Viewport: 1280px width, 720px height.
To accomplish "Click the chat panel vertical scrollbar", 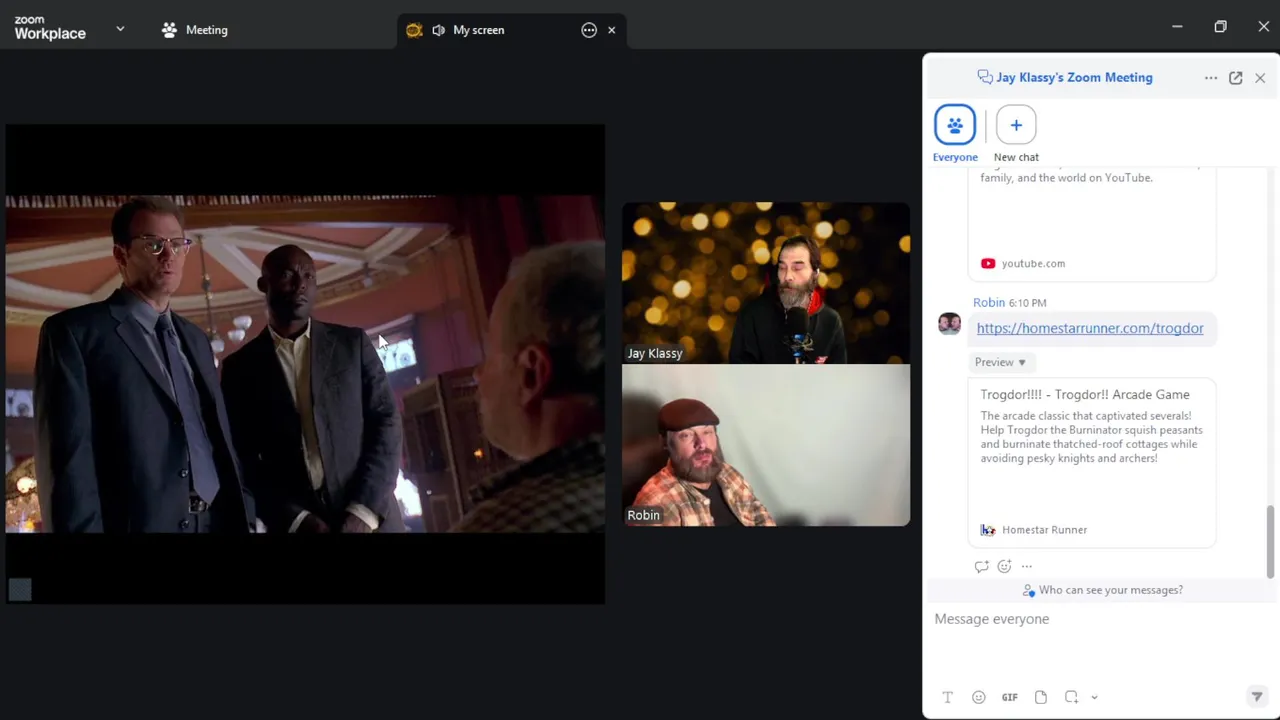I will [1271, 541].
